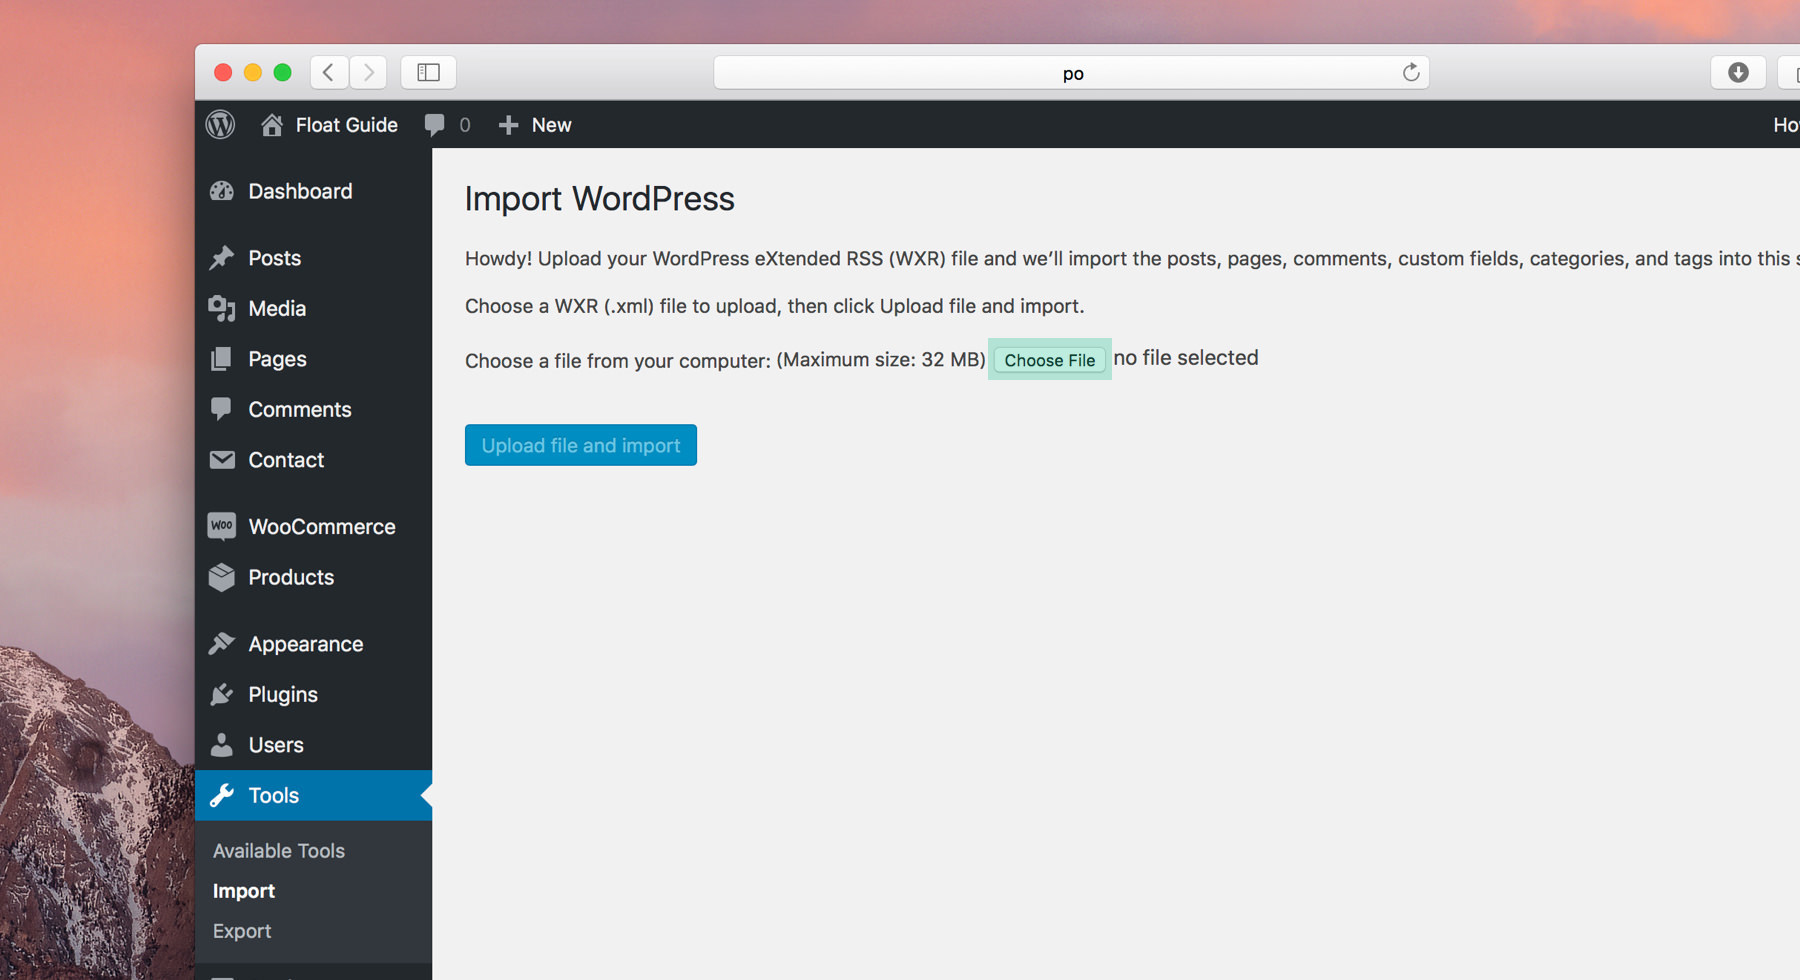Viewport: 1800px width, 980px height.
Task: Click the Safari address bar
Action: tap(1071, 72)
